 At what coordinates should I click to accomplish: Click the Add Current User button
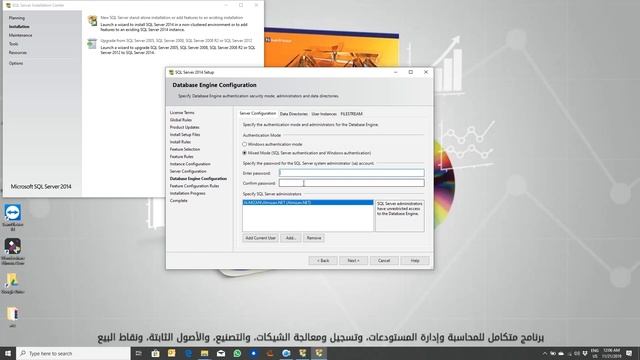(260, 238)
